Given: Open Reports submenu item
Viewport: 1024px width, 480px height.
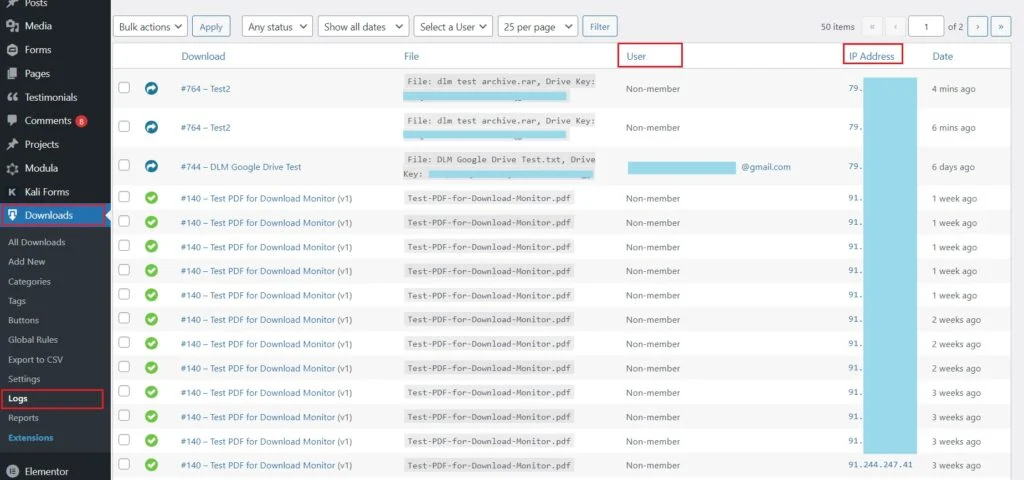Looking at the screenshot, I should pyautogui.click(x=23, y=418).
